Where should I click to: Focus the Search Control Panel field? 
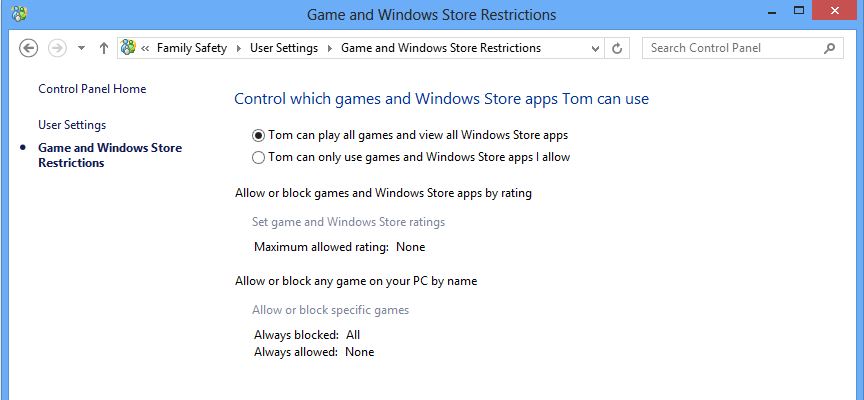click(x=735, y=48)
